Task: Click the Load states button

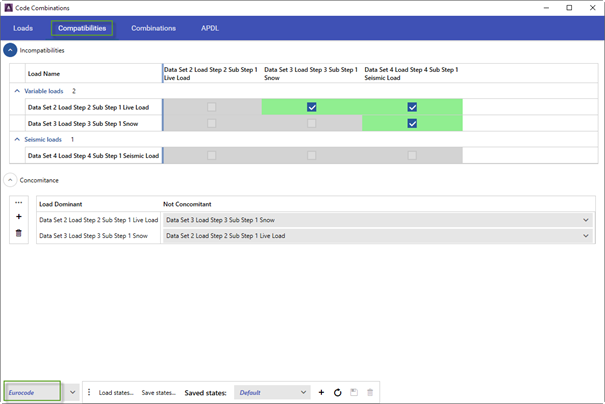Action: [x=116, y=393]
